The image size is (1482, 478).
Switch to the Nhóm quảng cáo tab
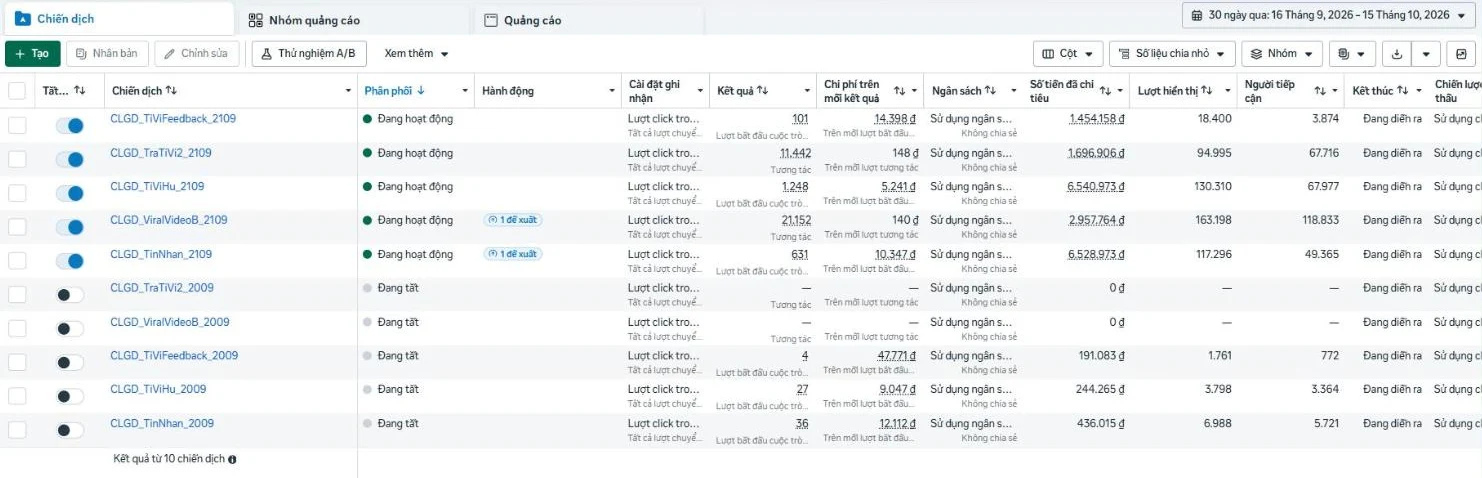352,20
